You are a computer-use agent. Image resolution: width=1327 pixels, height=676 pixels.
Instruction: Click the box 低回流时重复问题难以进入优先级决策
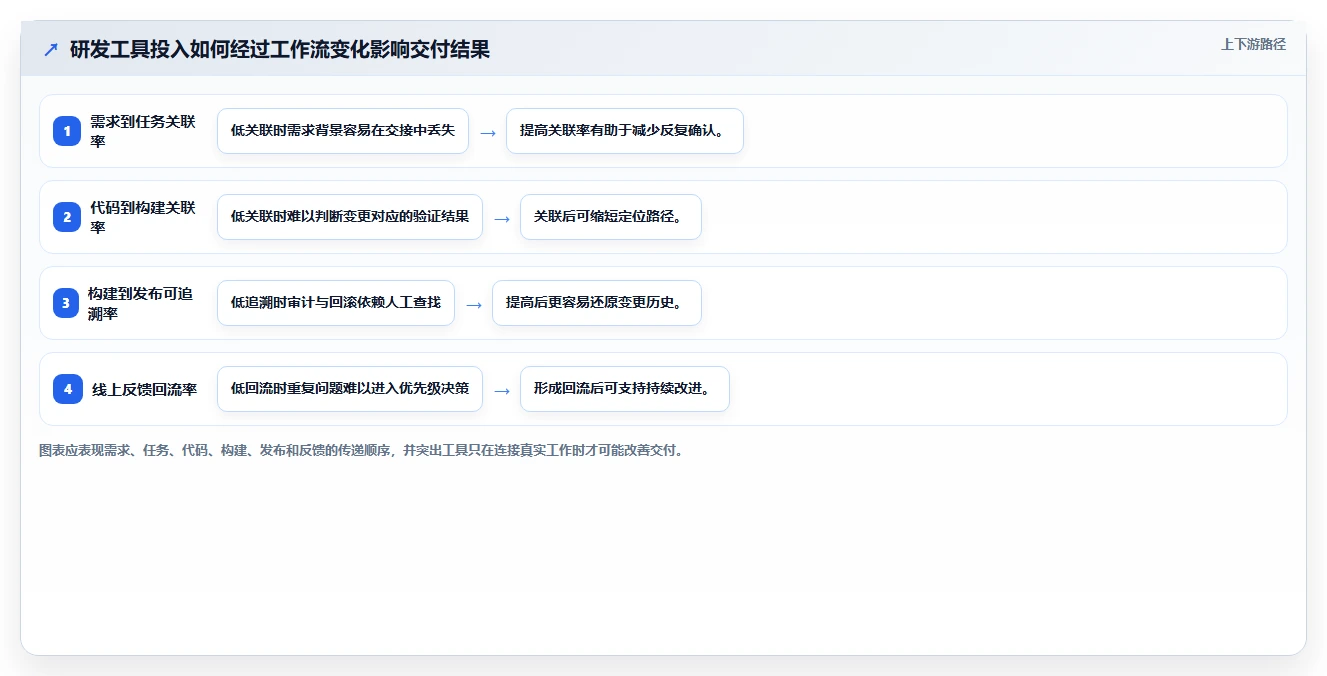point(350,389)
